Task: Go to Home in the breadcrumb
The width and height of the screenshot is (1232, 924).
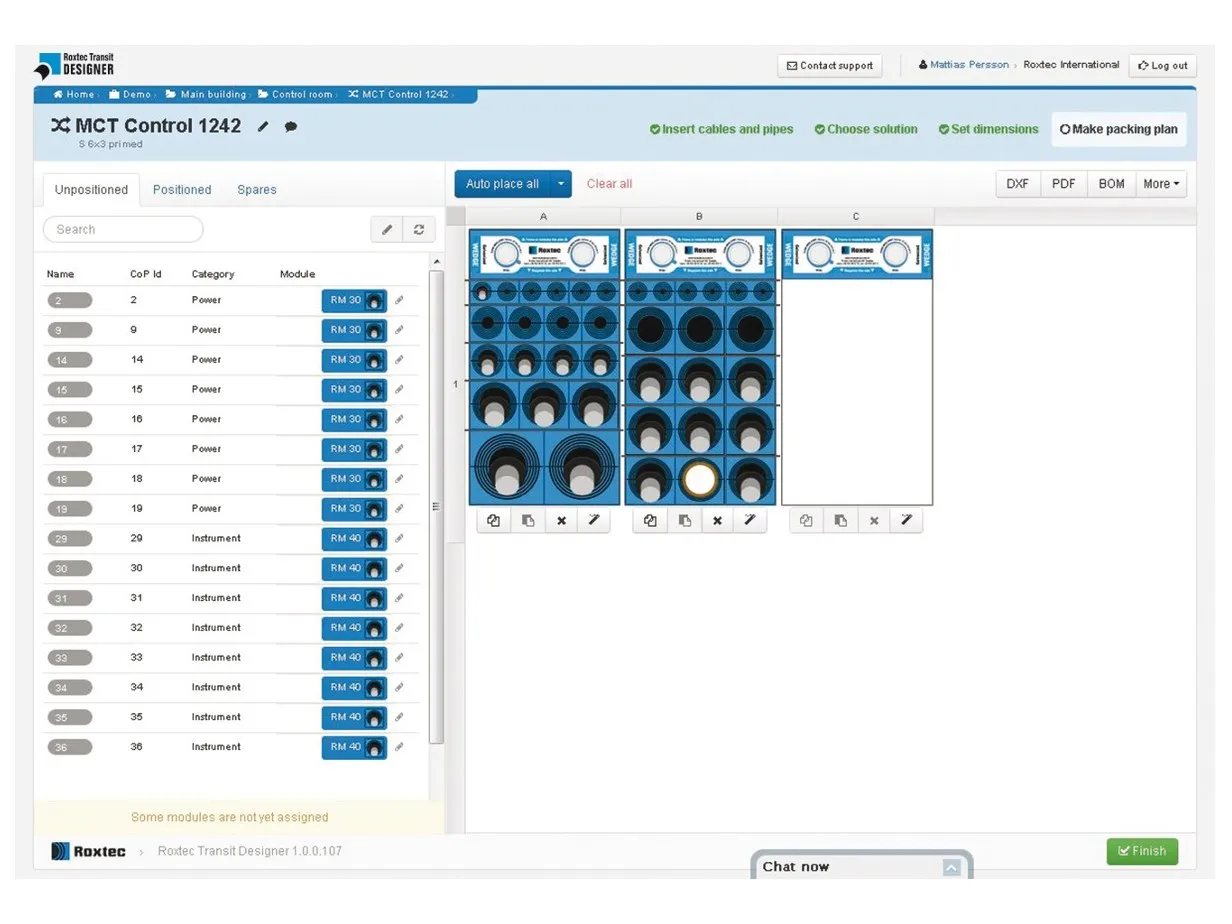Action: pyautogui.click(x=74, y=95)
